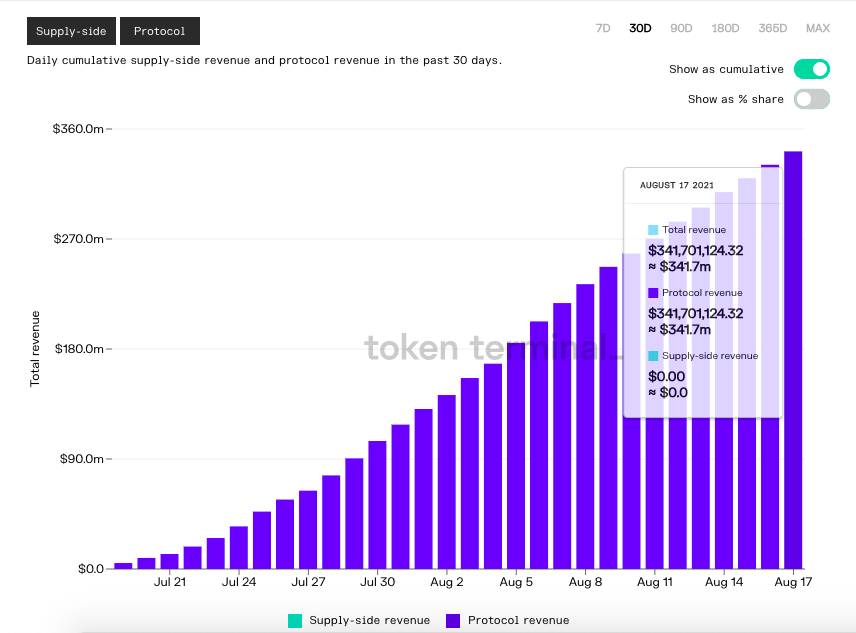Click the teal Supply-side revenue legend swatch
856x633 pixels.
pyautogui.click(x=295, y=621)
